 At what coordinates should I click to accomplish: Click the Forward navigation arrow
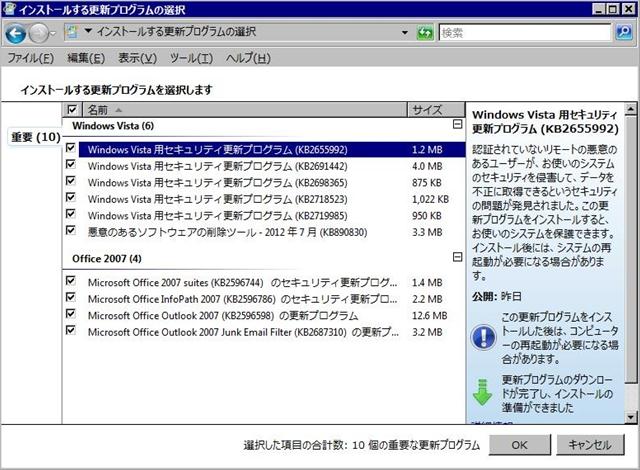coord(39,34)
